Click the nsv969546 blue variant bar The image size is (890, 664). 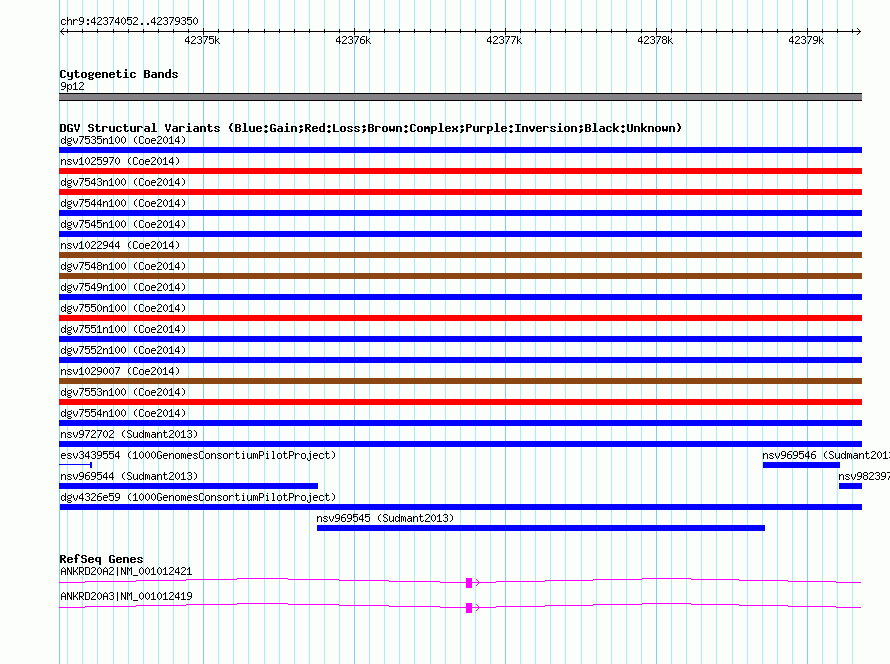801,465
